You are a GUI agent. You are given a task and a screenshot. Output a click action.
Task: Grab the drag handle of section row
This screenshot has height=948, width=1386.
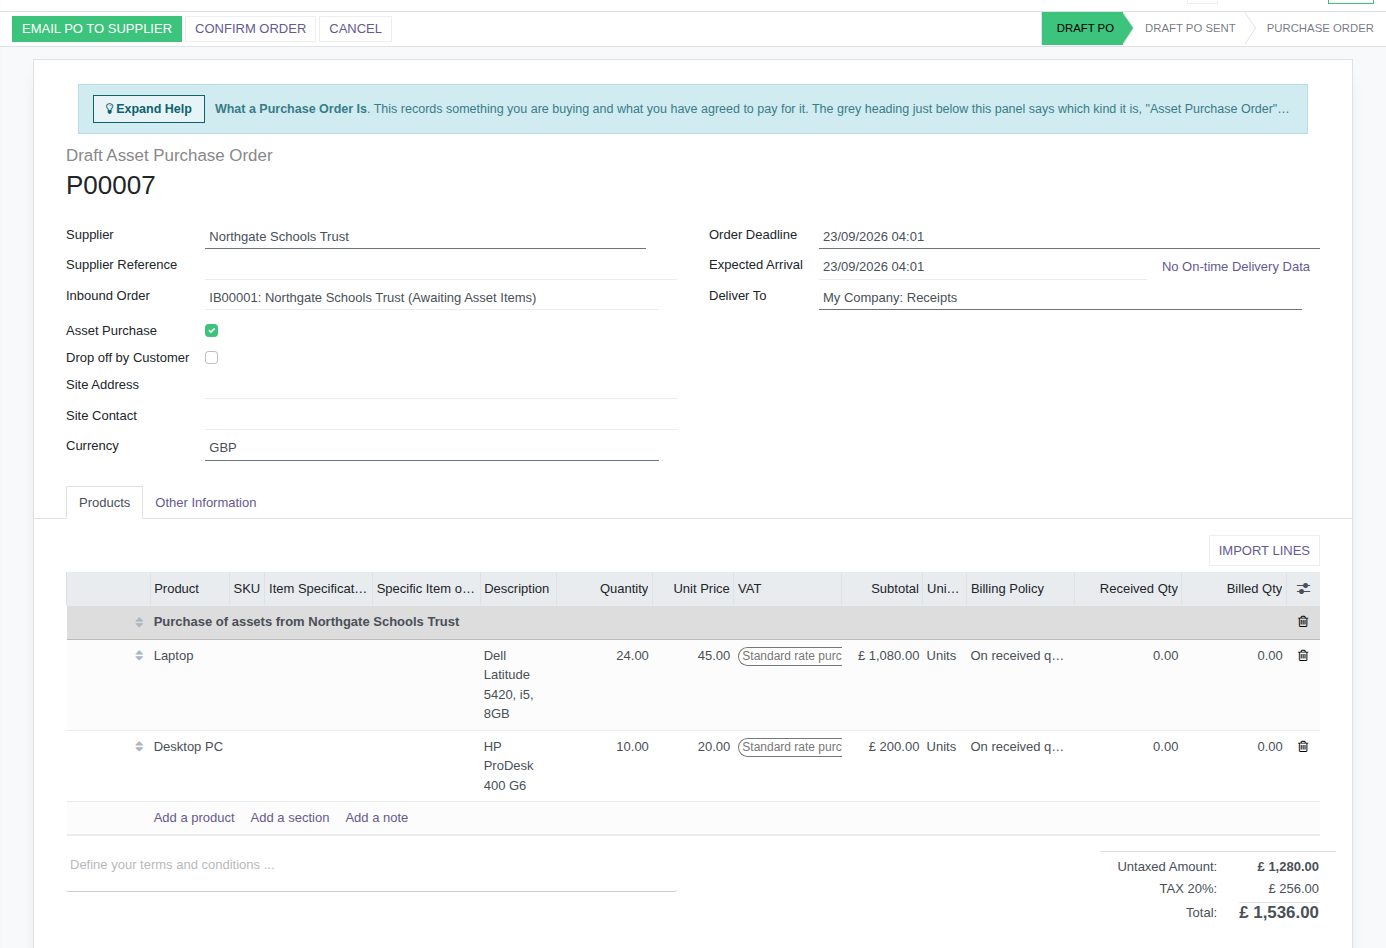coord(139,622)
